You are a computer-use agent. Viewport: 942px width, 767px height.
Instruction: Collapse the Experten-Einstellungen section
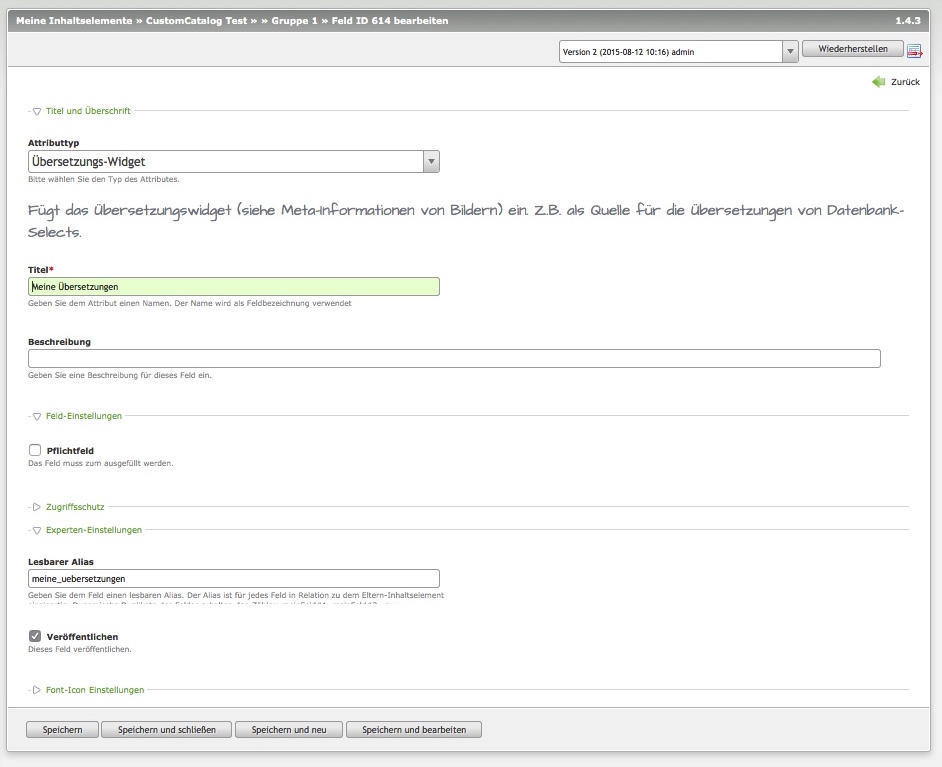93,530
